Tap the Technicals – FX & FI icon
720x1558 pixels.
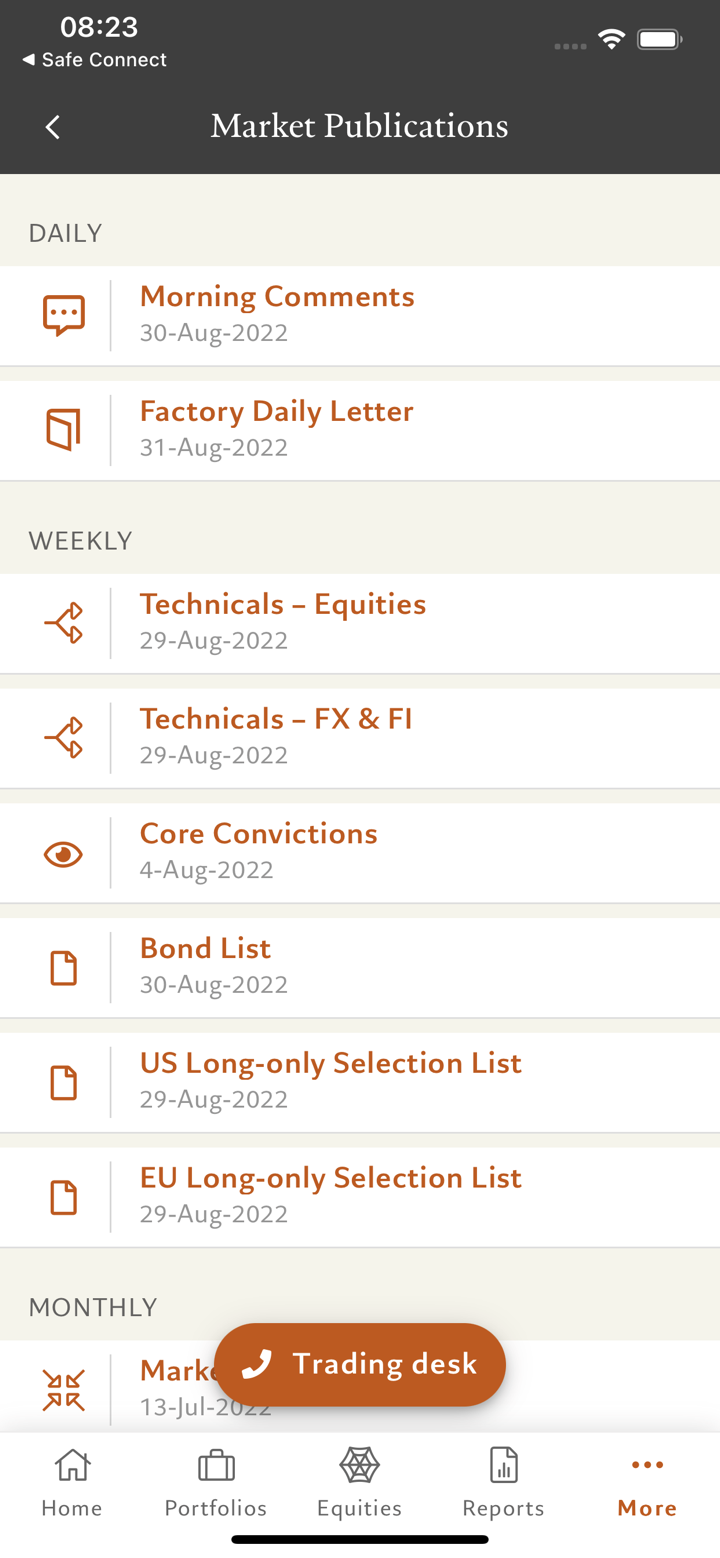[x=63, y=738]
